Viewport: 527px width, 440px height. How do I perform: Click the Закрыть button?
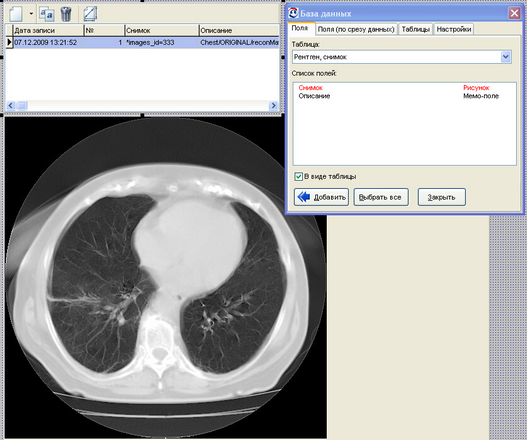pyautogui.click(x=442, y=197)
